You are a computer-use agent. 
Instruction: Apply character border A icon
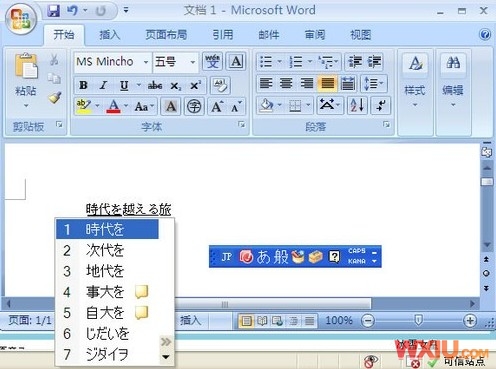[x=236, y=62]
